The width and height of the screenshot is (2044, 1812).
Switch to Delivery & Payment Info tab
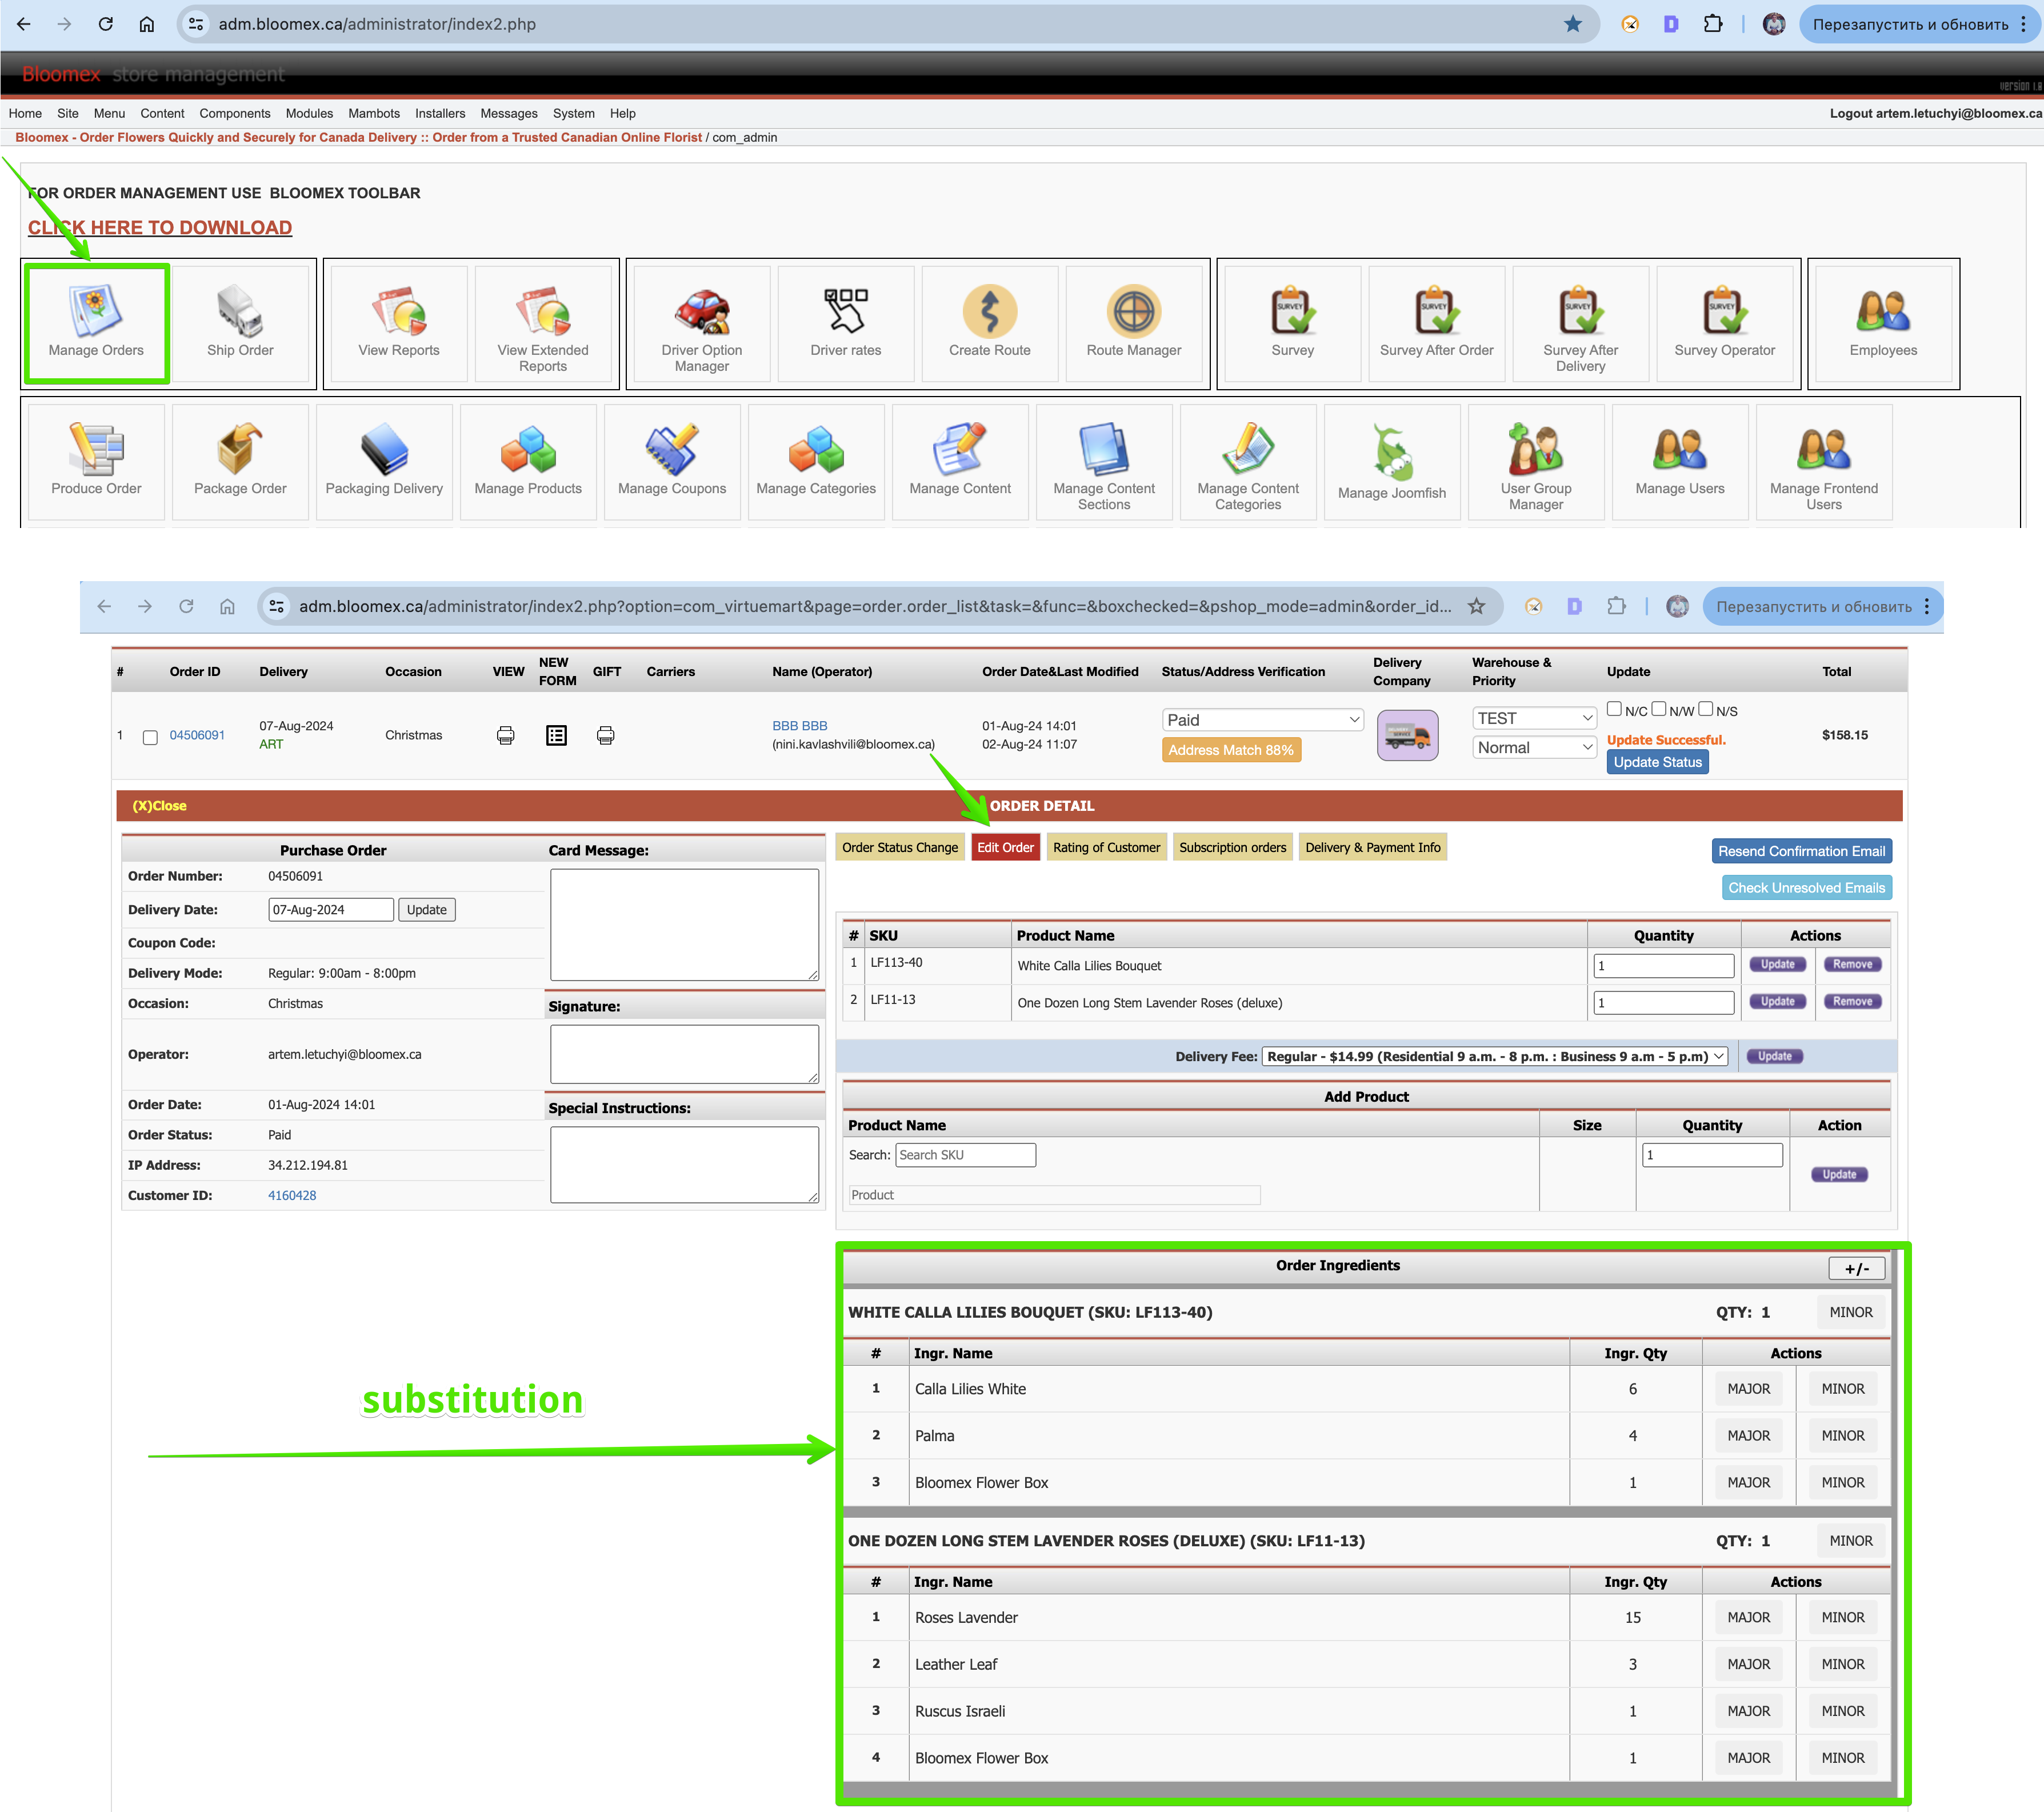(x=1373, y=847)
